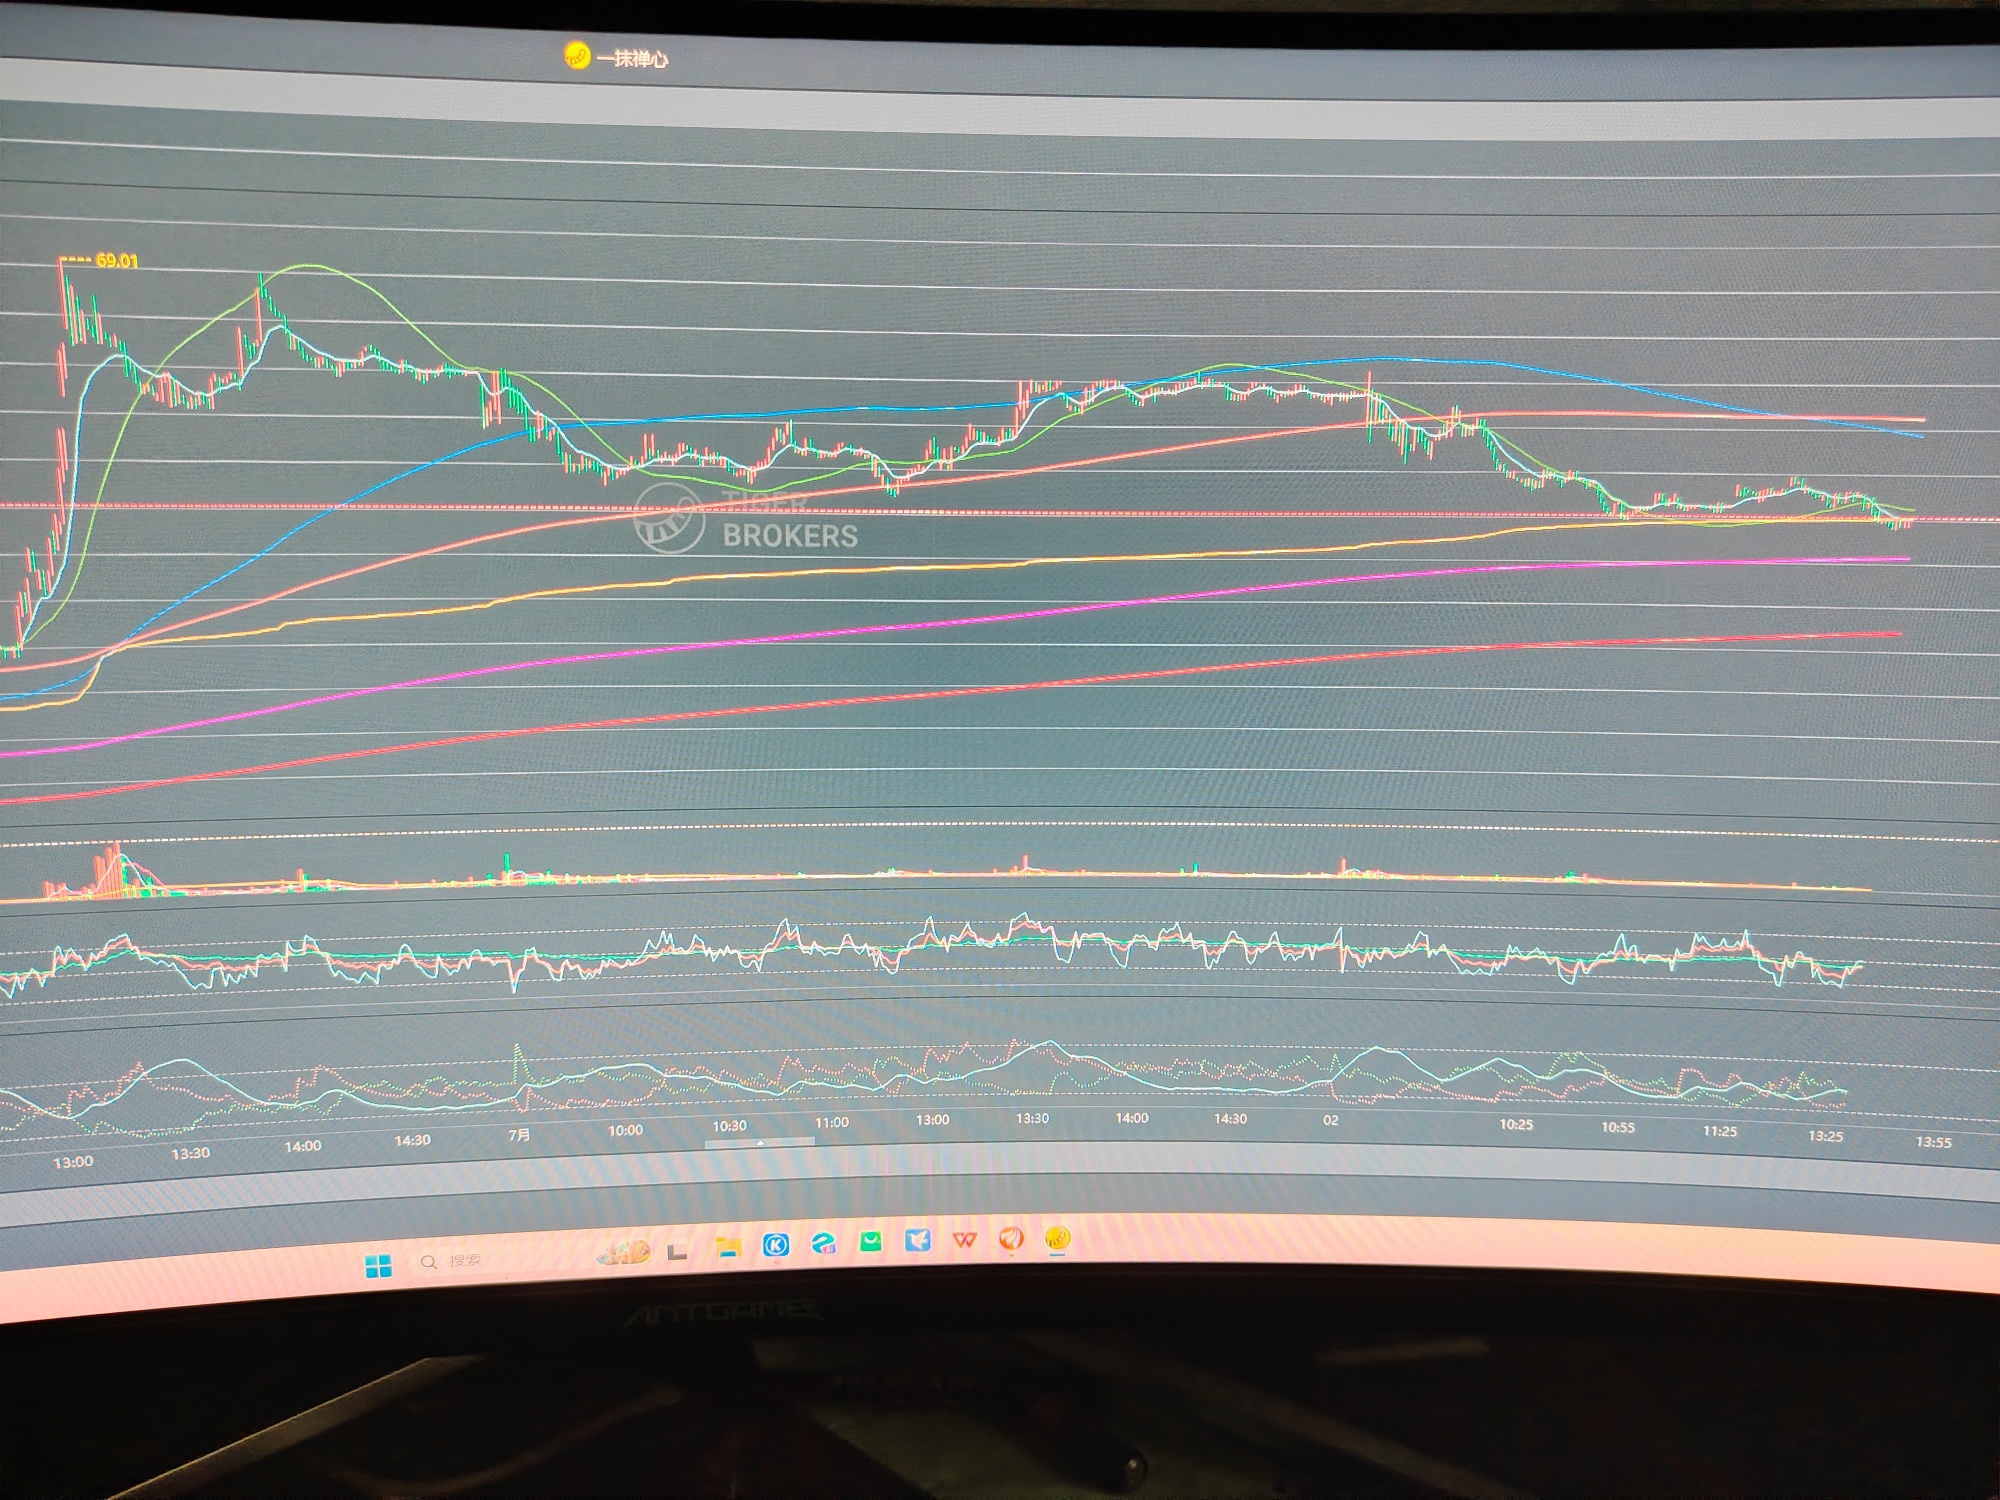Open Task View on the taskbar
Image resolution: width=2000 pixels, height=1500 pixels.
[x=677, y=1250]
